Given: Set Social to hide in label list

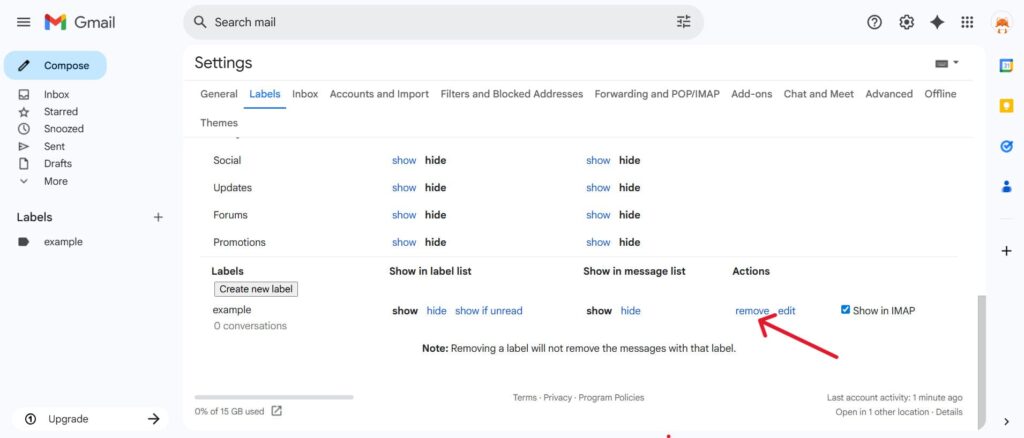Looking at the screenshot, I should click(x=435, y=160).
